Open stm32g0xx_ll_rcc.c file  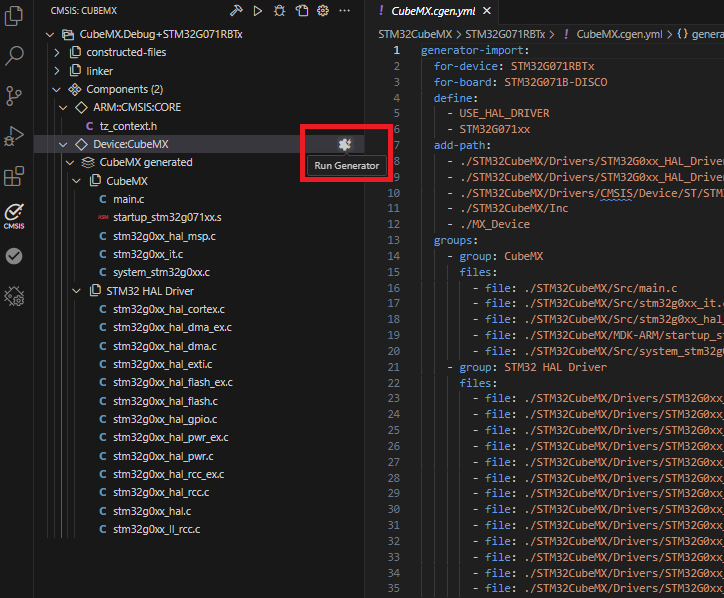click(x=157, y=529)
